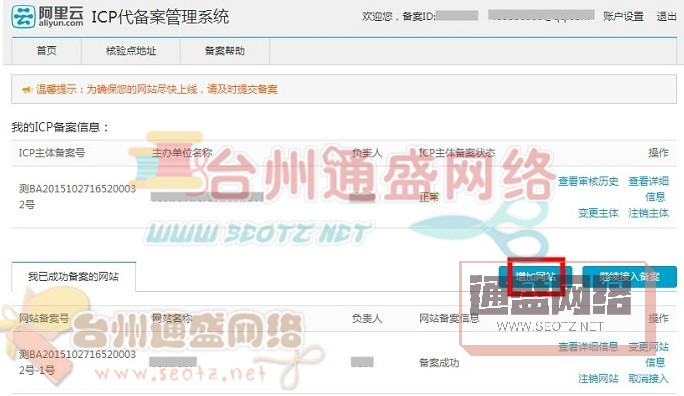Screen dimensions: 684x396
Task: Click the Aliyun cloud logo icon
Action: tap(23, 17)
